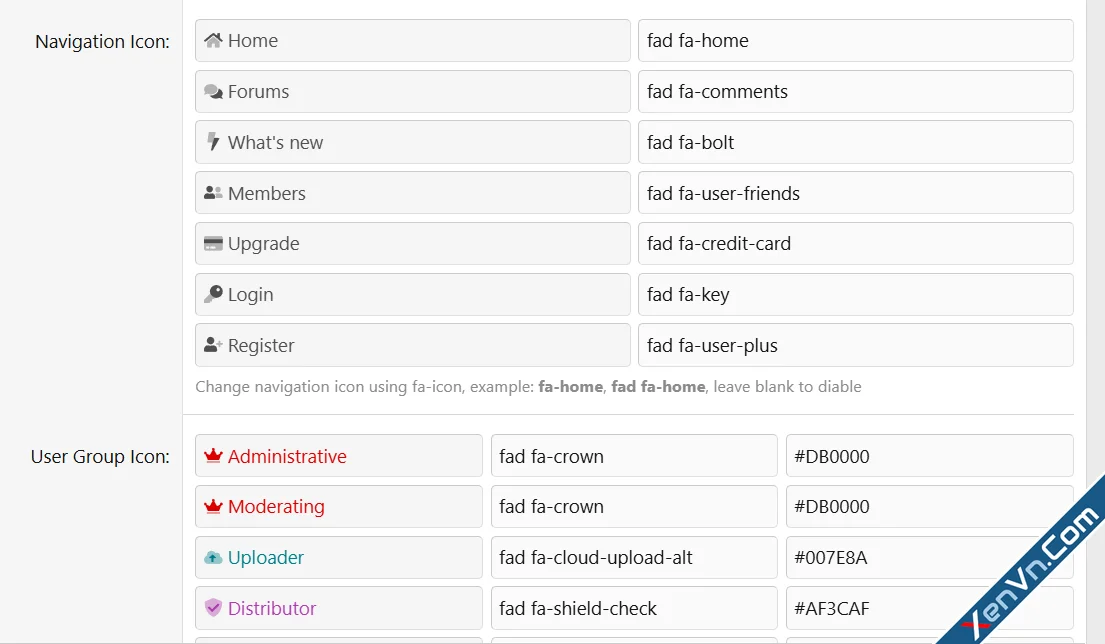Click the Distributor shield check icon
1105x644 pixels.
(x=213, y=607)
